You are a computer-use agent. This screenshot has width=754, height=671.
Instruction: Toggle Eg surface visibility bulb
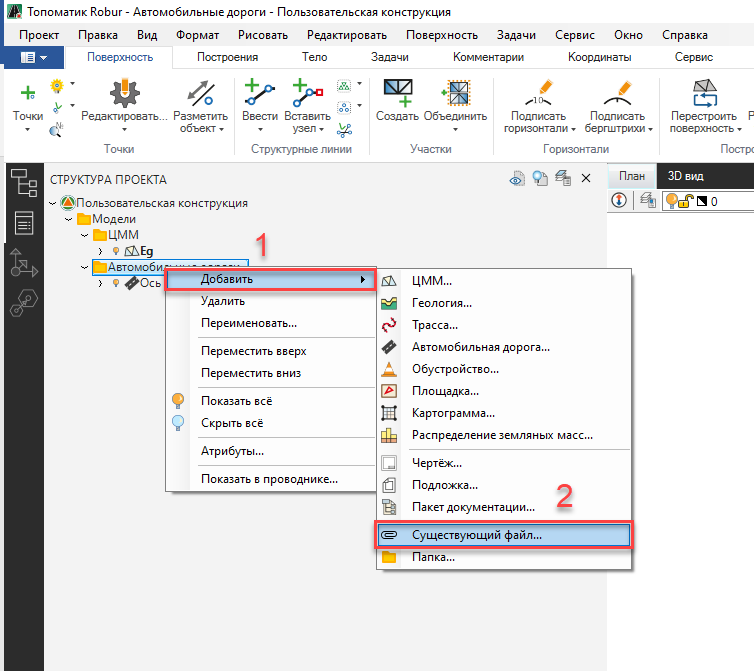point(116,251)
